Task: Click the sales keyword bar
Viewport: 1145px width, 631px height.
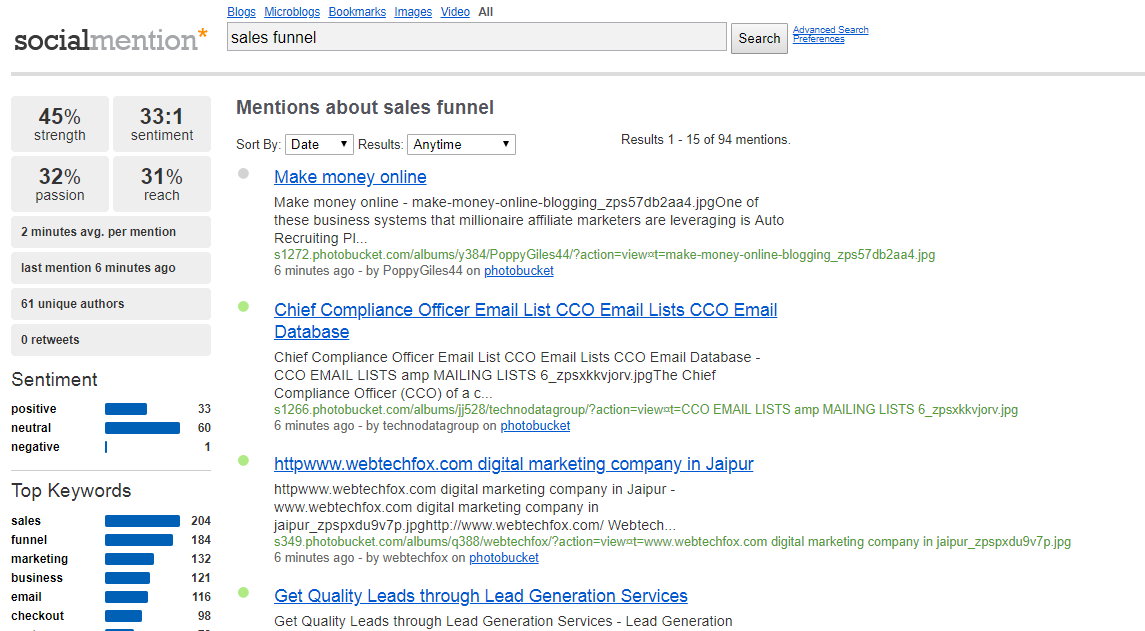Action: pyautogui.click(x=142, y=520)
